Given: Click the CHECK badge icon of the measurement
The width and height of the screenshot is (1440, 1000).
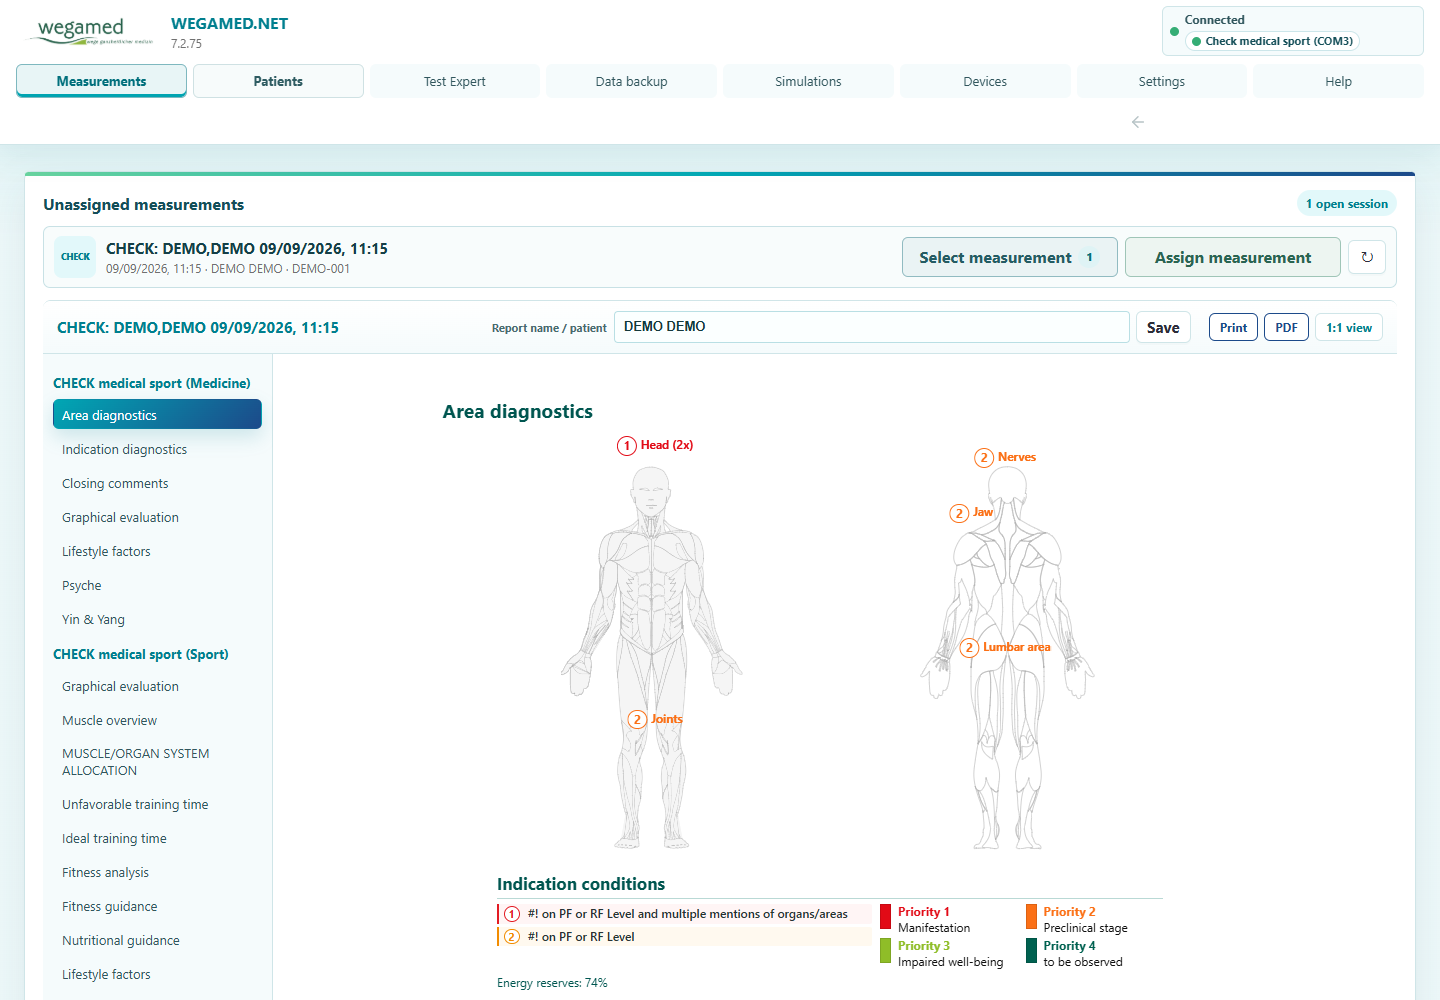Looking at the screenshot, I should (x=75, y=257).
